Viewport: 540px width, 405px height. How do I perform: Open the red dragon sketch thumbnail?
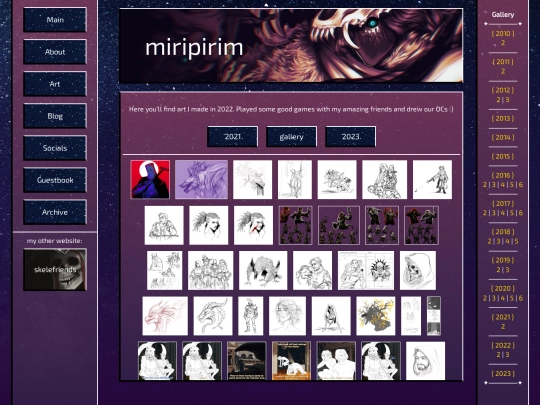point(165,316)
